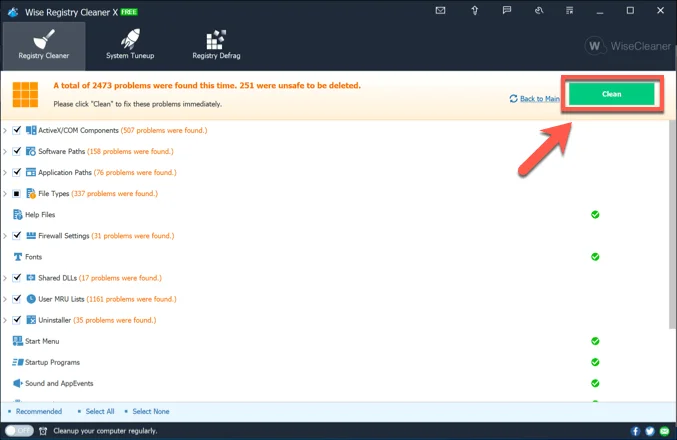Open the feedback chat icon in title bar

[507, 10]
